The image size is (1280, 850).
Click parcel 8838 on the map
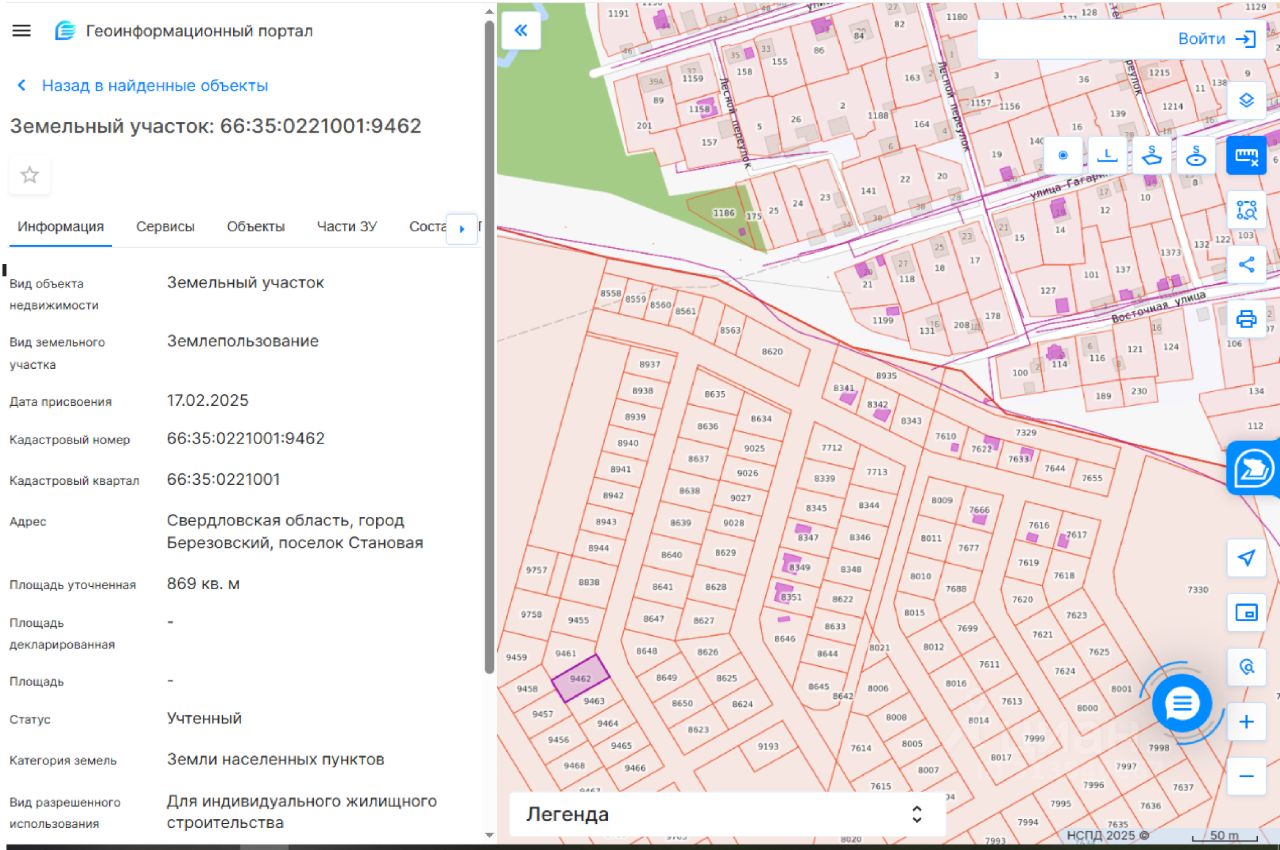[589, 582]
